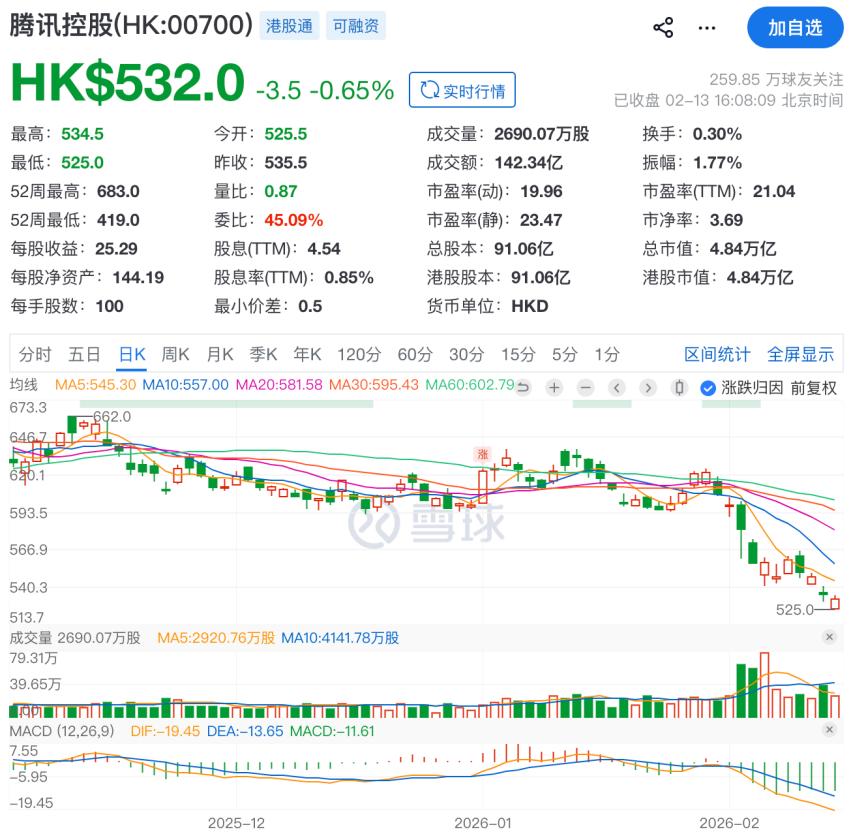Click the share icon at top
This screenshot has width=866, height=834.
click(x=663, y=28)
